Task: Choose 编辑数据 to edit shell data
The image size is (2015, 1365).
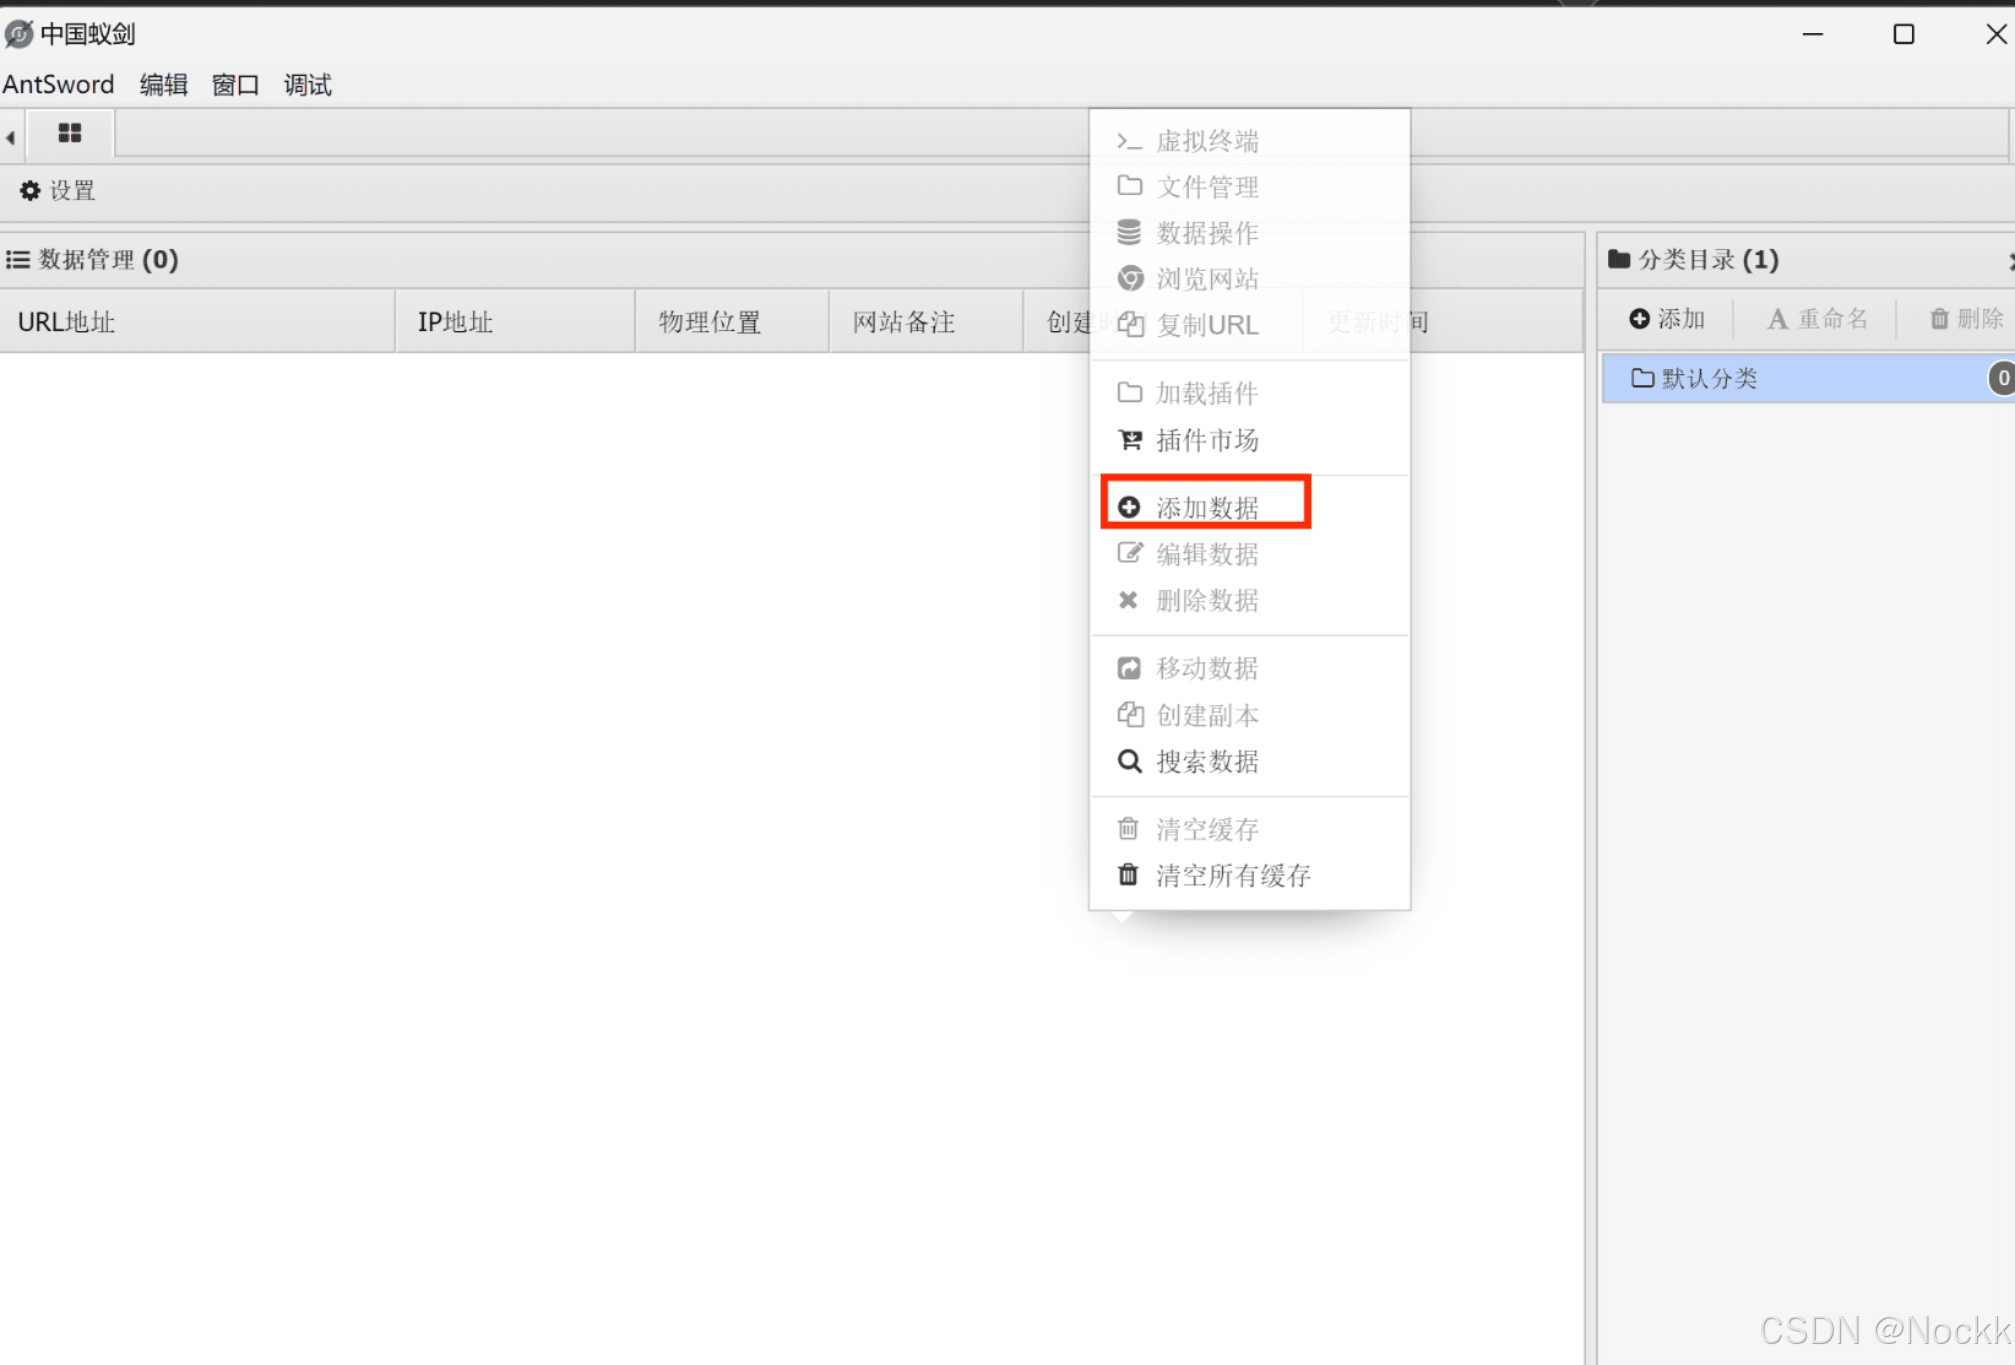Action: point(1206,553)
